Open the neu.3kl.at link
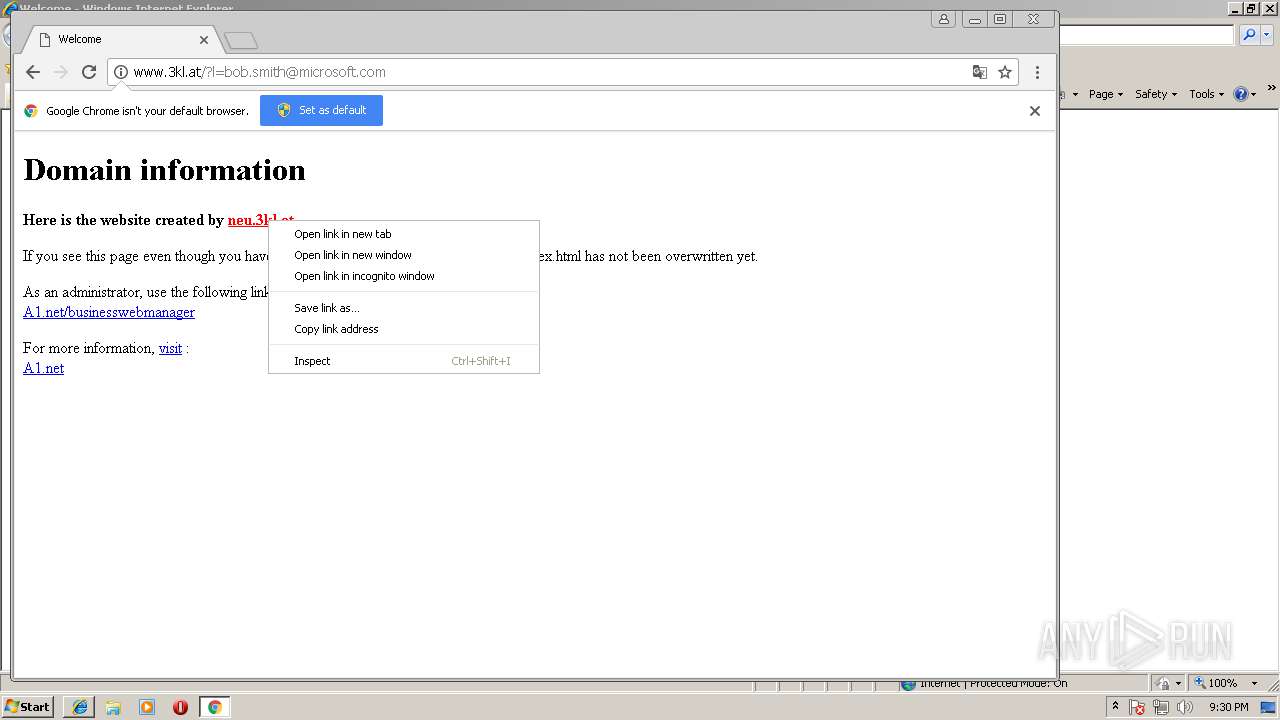Viewport: 1280px width, 720px height. coord(247,220)
